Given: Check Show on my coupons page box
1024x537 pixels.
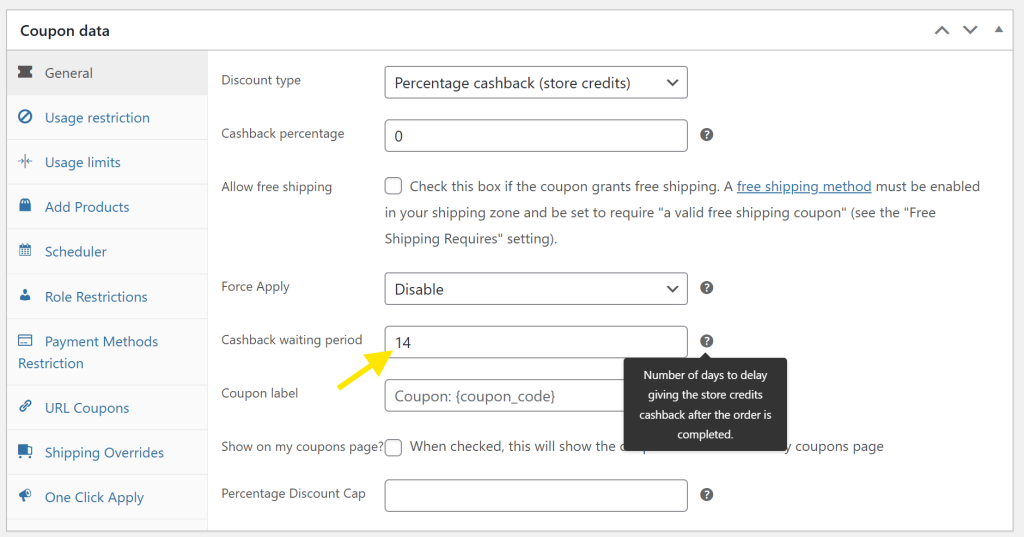Looking at the screenshot, I should pyautogui.click(x=393, y=448).
